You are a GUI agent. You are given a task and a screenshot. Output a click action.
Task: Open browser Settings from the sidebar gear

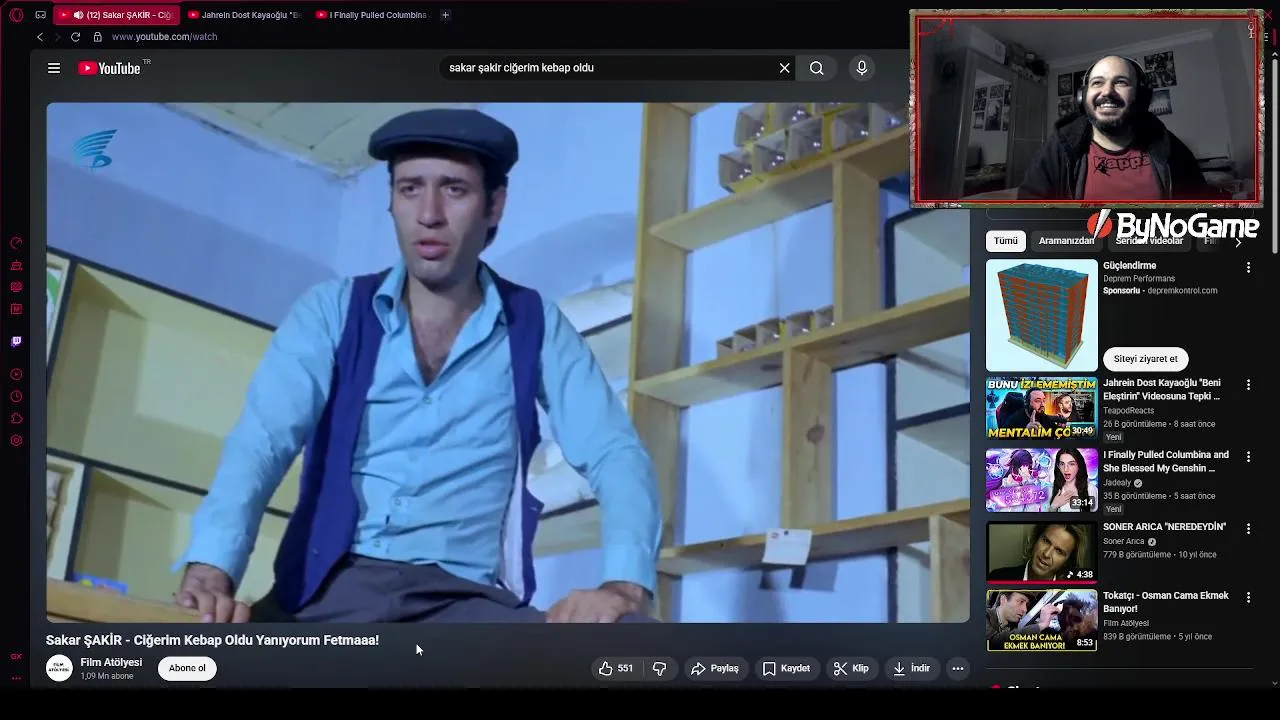point(16,441)
